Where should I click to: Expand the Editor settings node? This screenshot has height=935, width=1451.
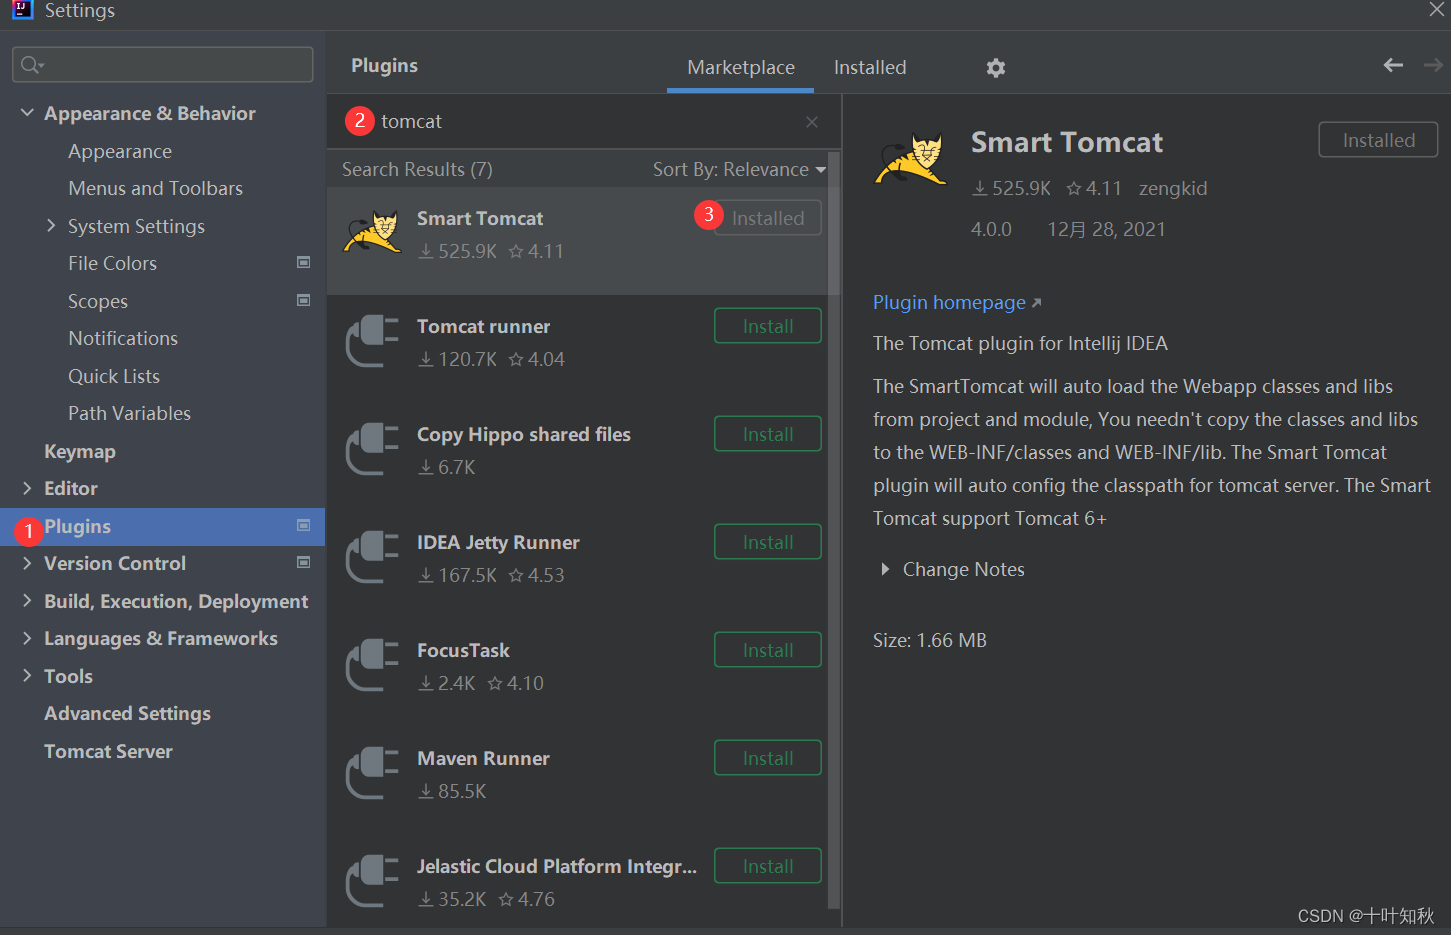coord(27,488)
